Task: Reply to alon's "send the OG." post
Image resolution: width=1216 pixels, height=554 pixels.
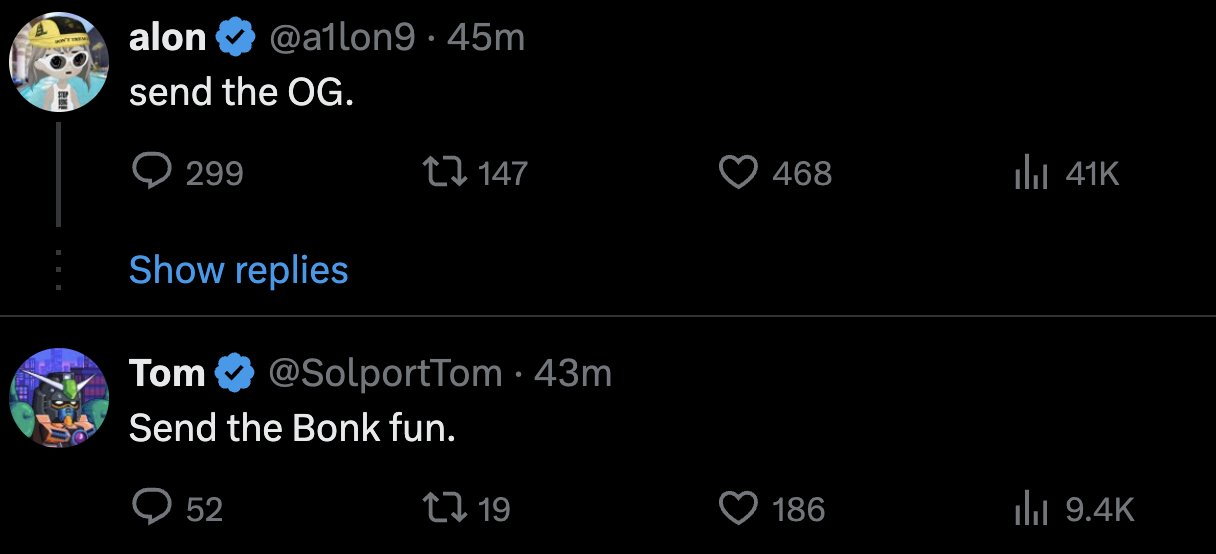Action: click(x=151, y=174)
